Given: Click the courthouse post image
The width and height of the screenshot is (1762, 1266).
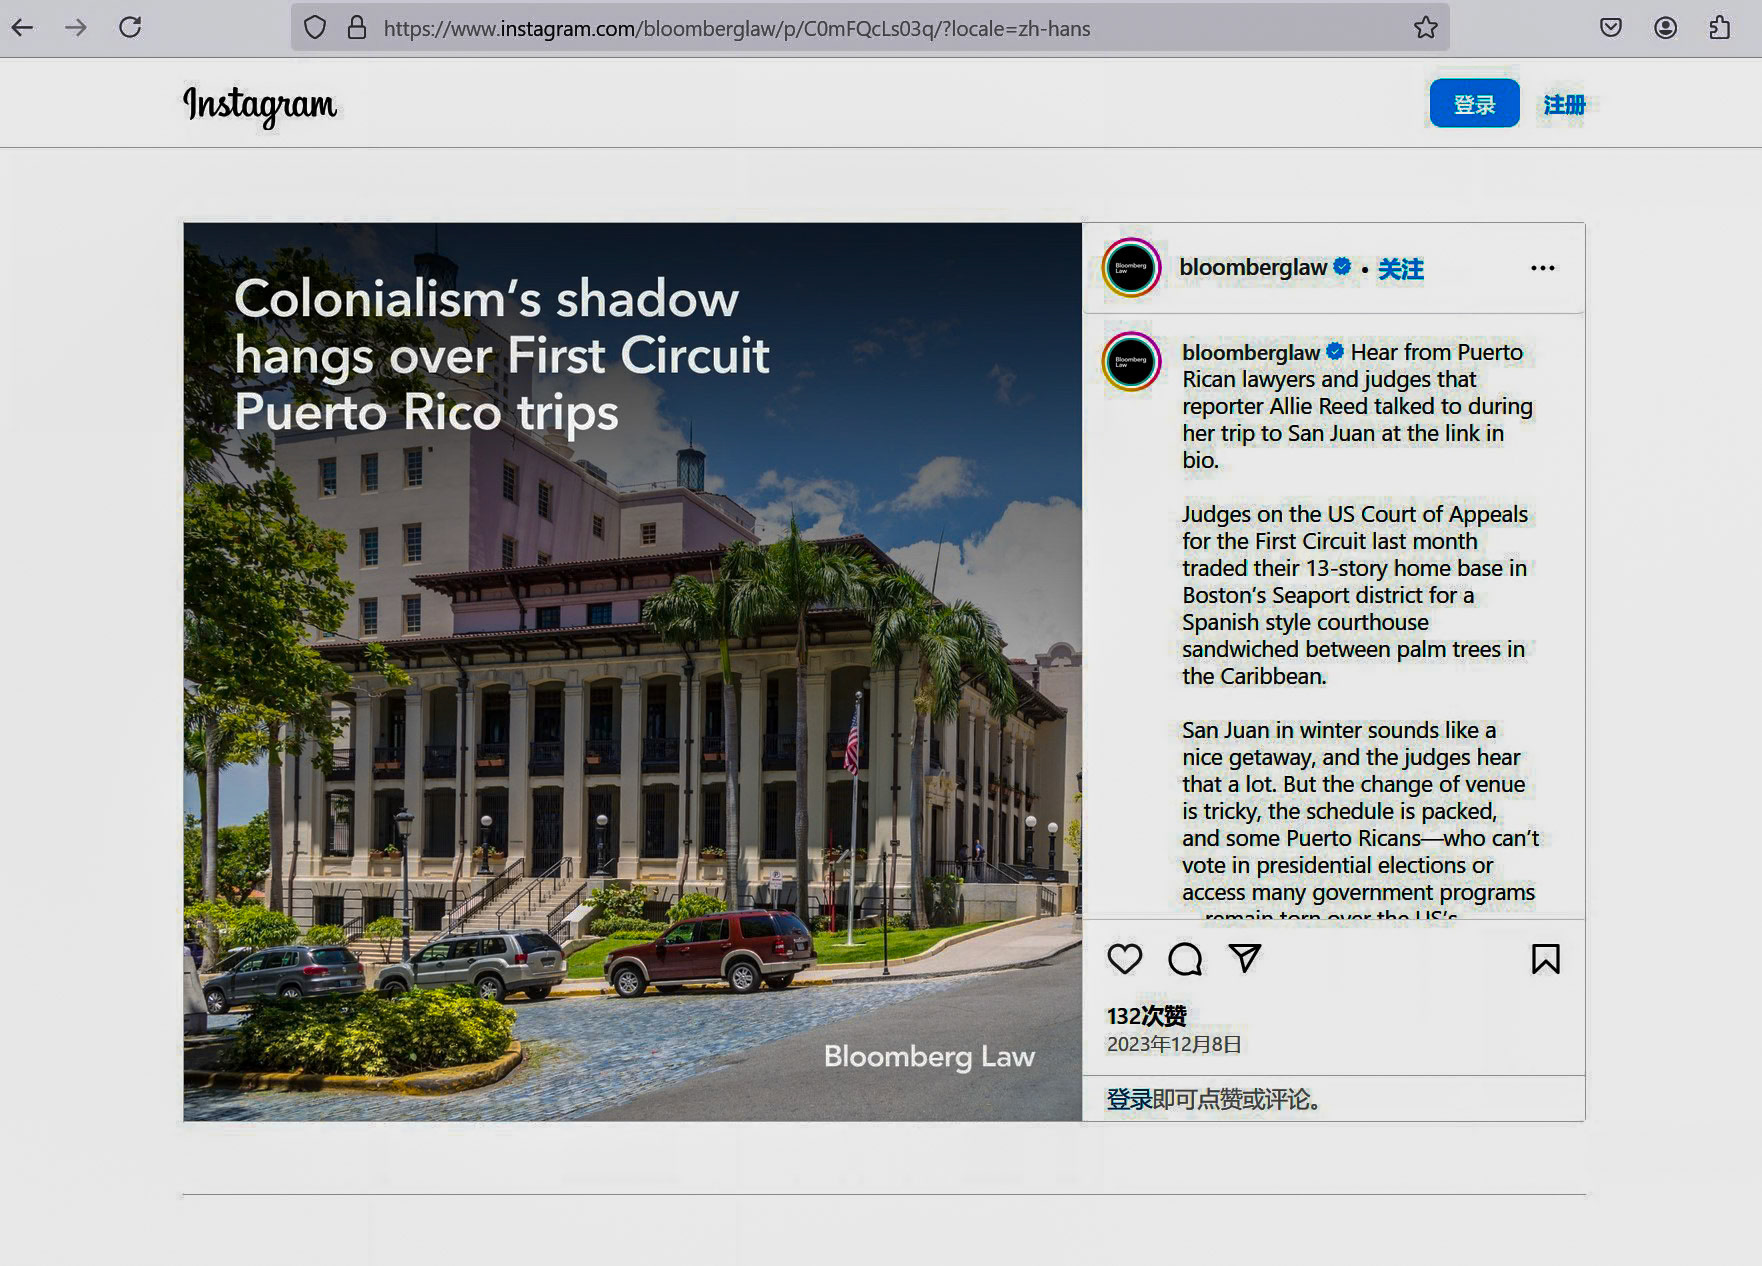Looking at the screenshot, I should [633, 671].
